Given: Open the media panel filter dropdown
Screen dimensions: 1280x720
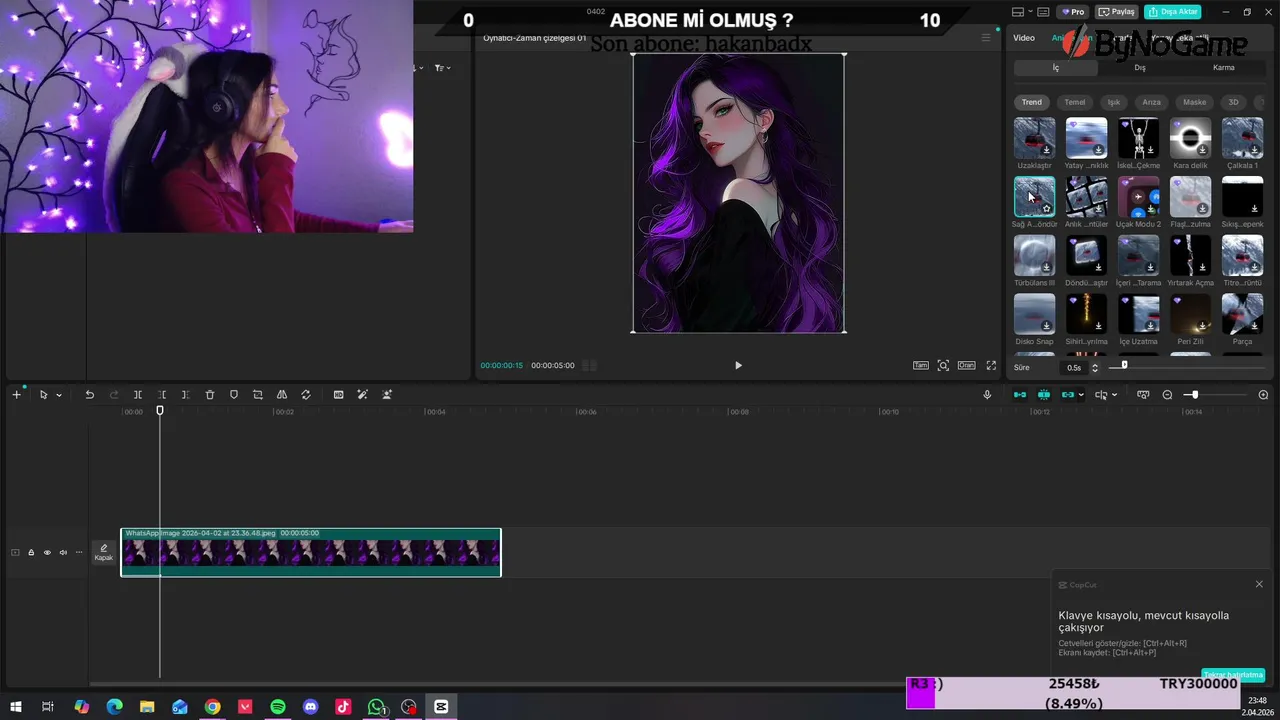Looking at the screenshot, I should tap(442, 68).
